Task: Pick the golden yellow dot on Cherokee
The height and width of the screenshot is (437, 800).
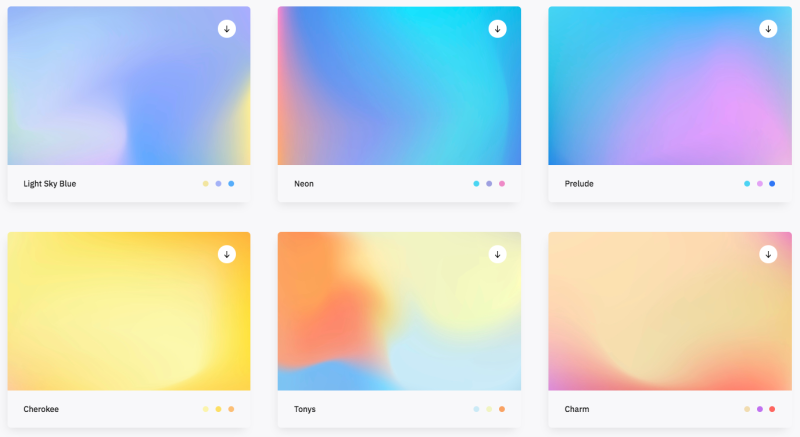Action: (x=218, y=409)
